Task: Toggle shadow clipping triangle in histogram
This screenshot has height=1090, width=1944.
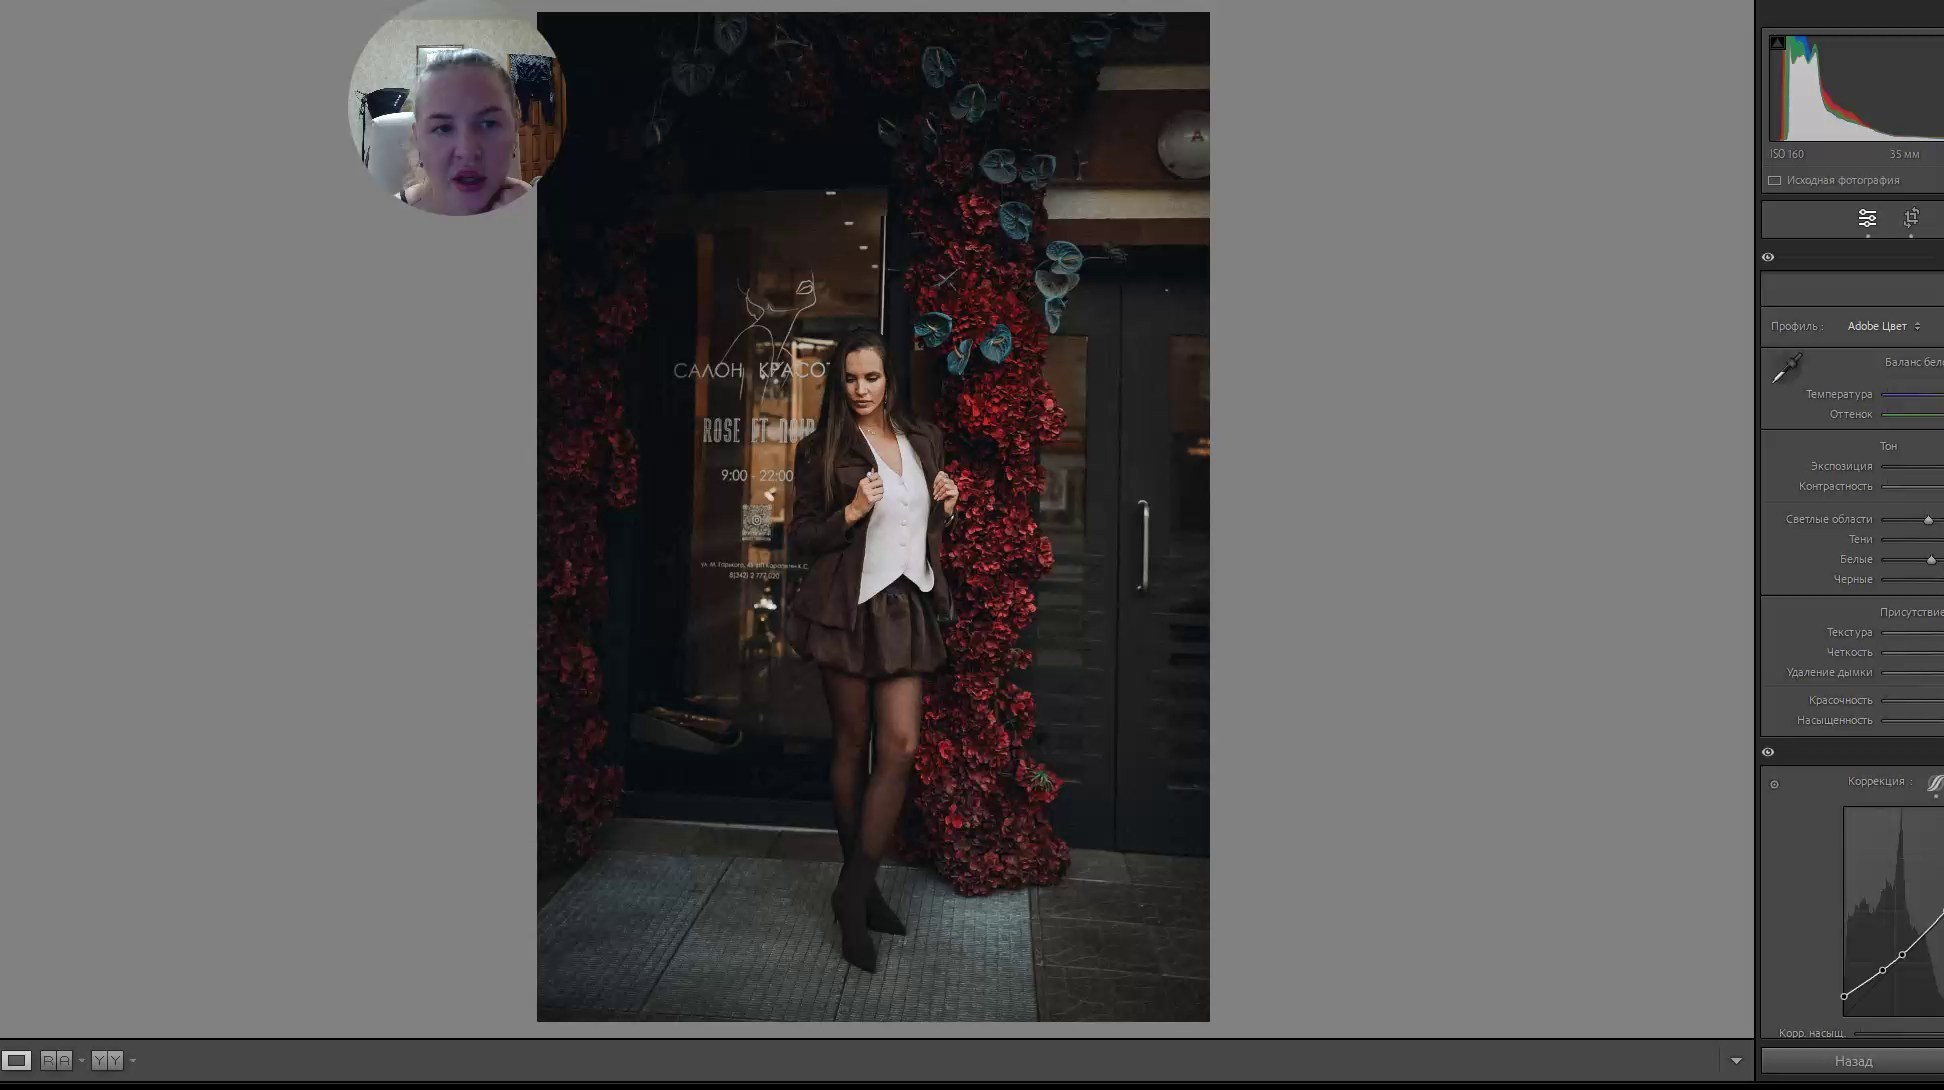Action: click(x=1777, y=43)
